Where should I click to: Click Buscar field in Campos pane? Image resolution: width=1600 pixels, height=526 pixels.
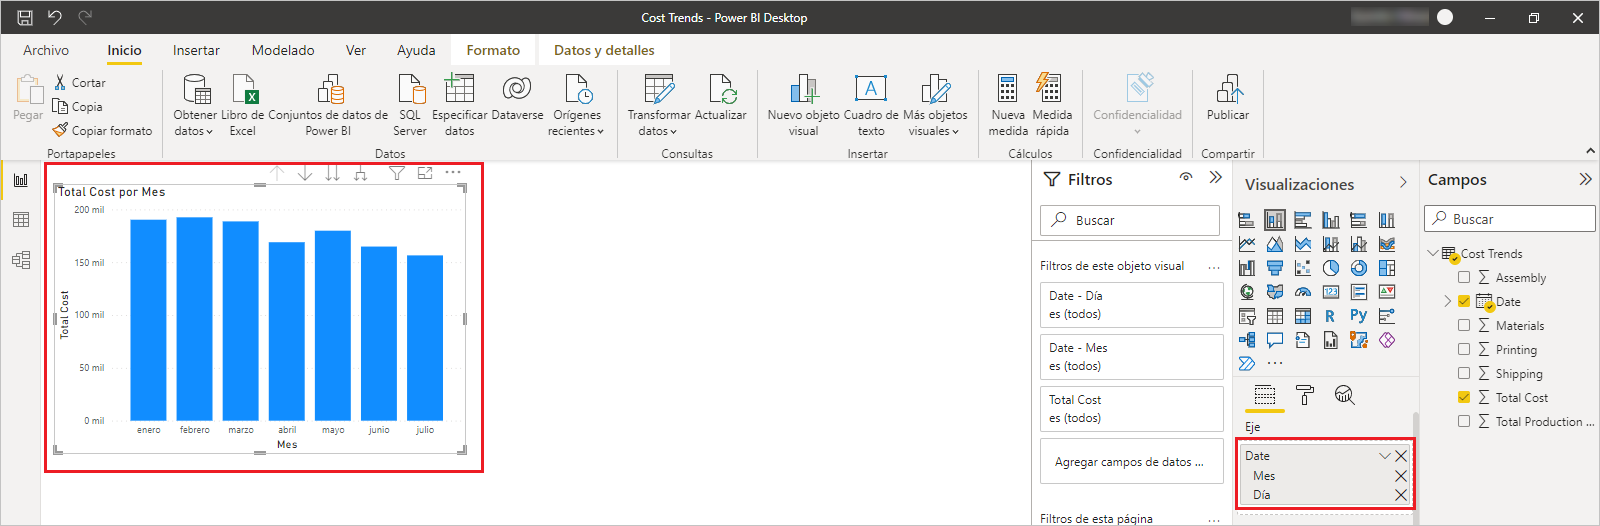point(1511,218)
